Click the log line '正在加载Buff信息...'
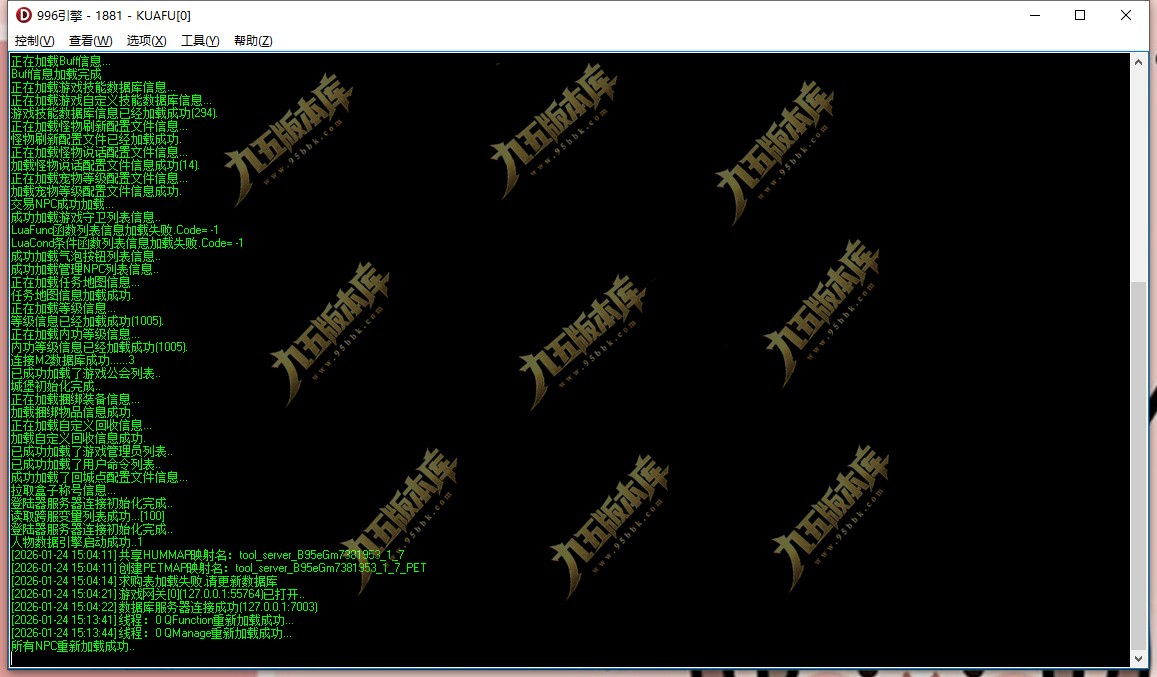The width and height of the screenshot is (1157, 677). 61,61
